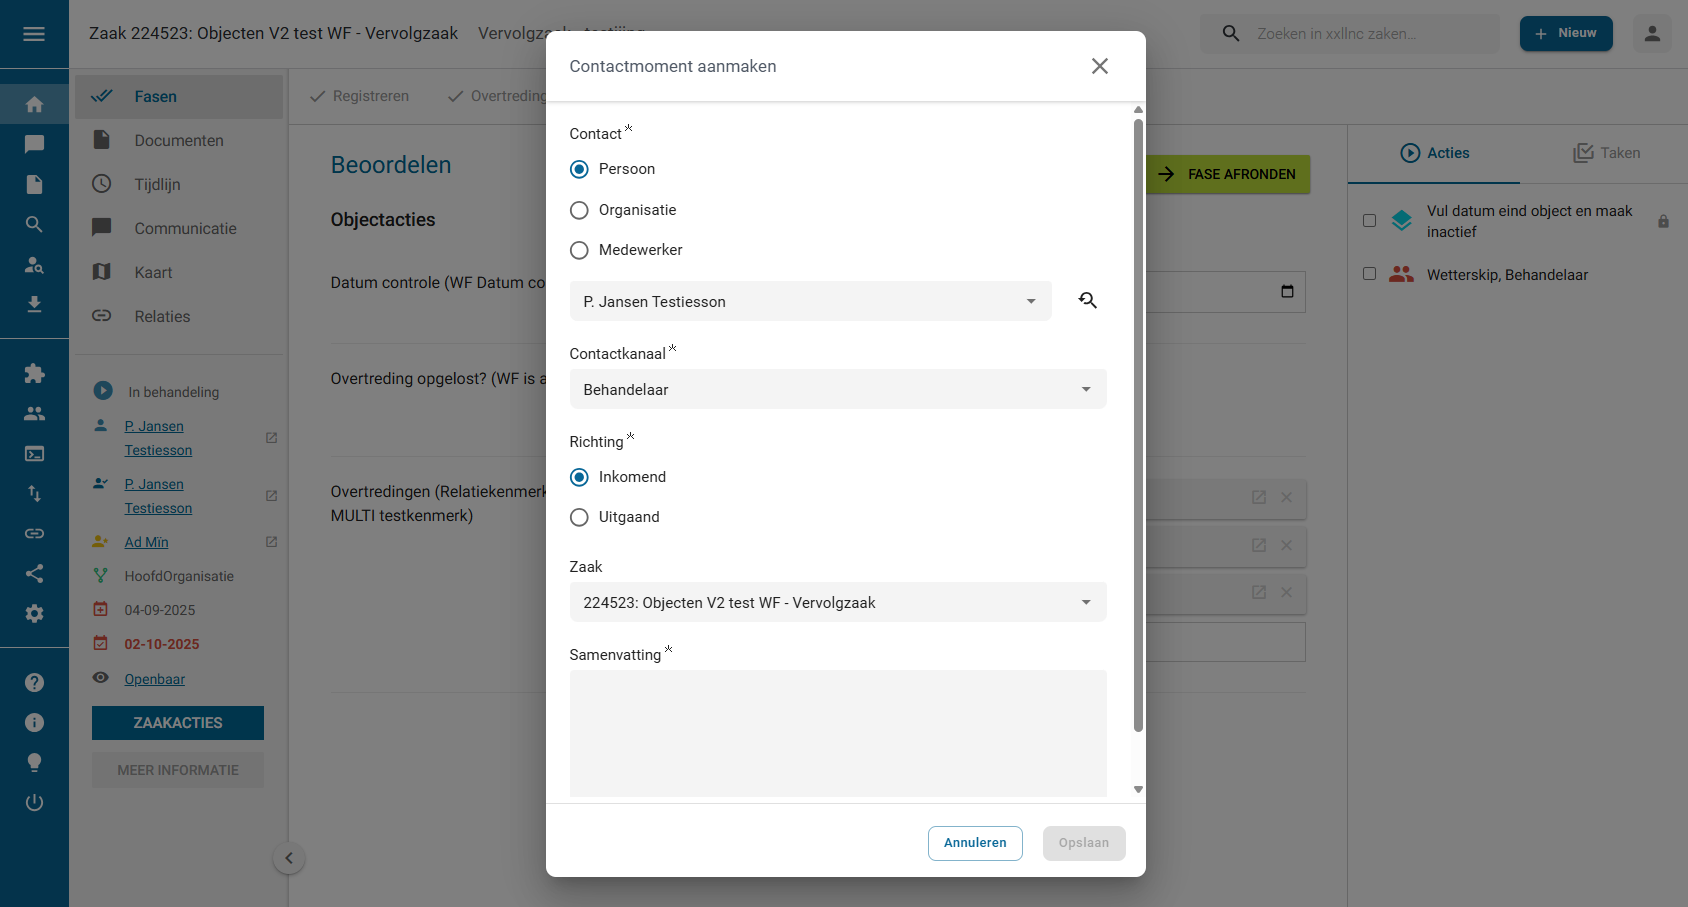
Task: Click the power logout icon
Action: (x=34, y=802)
